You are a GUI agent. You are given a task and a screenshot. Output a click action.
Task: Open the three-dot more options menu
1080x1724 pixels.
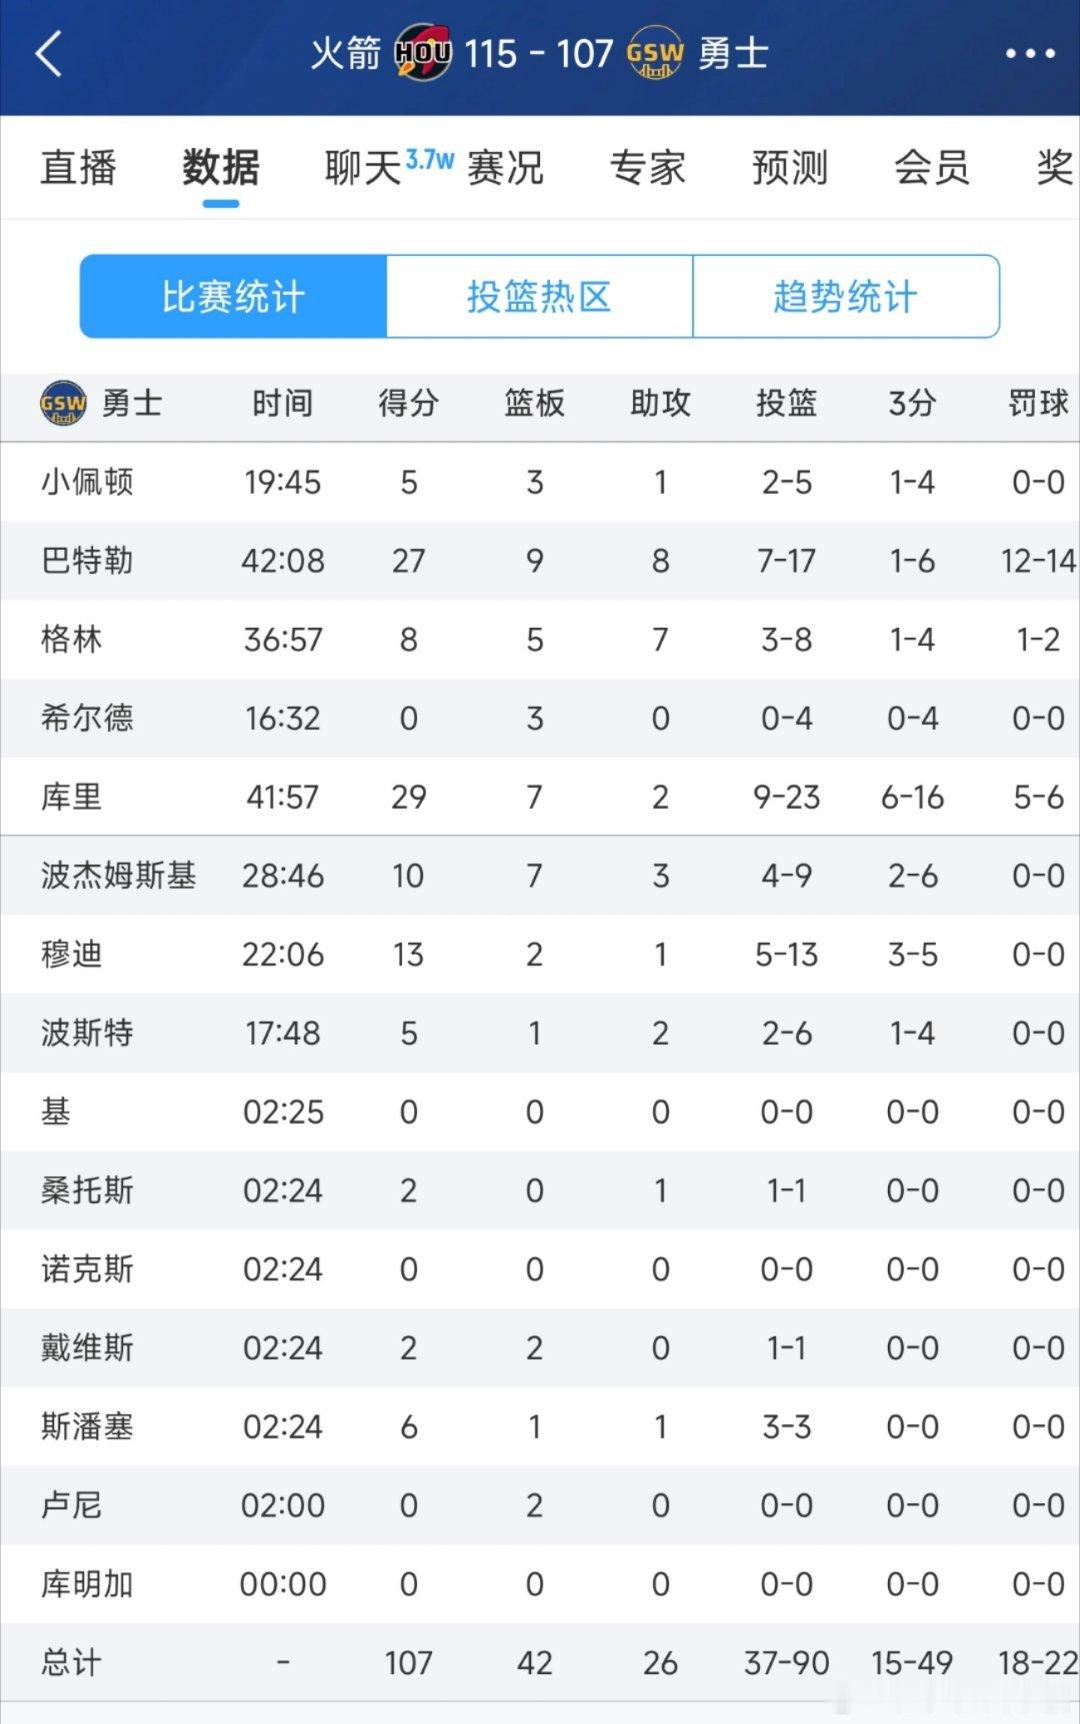pyautogui.click(x=1030, y=54)
